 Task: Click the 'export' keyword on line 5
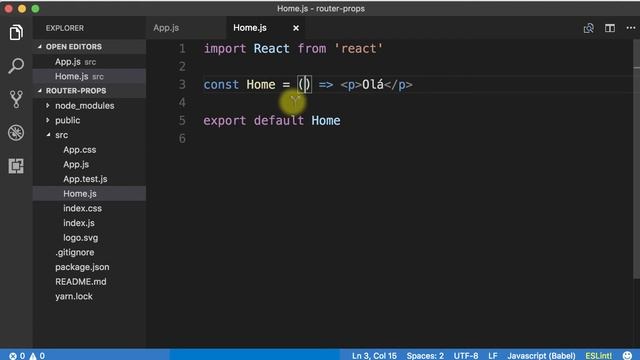pos(225,121)
